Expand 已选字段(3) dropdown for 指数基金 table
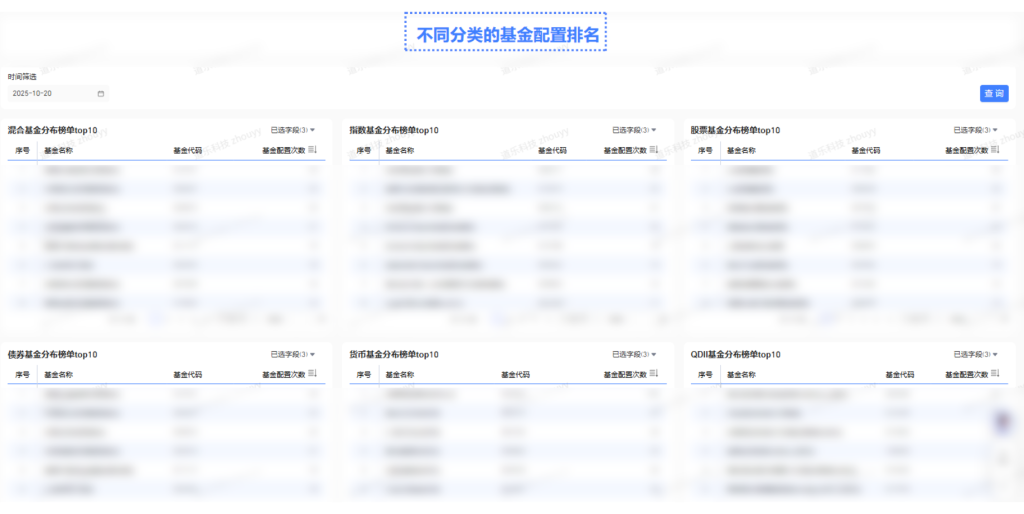Viewport: 1024px width, 514px height. [635, 130]
